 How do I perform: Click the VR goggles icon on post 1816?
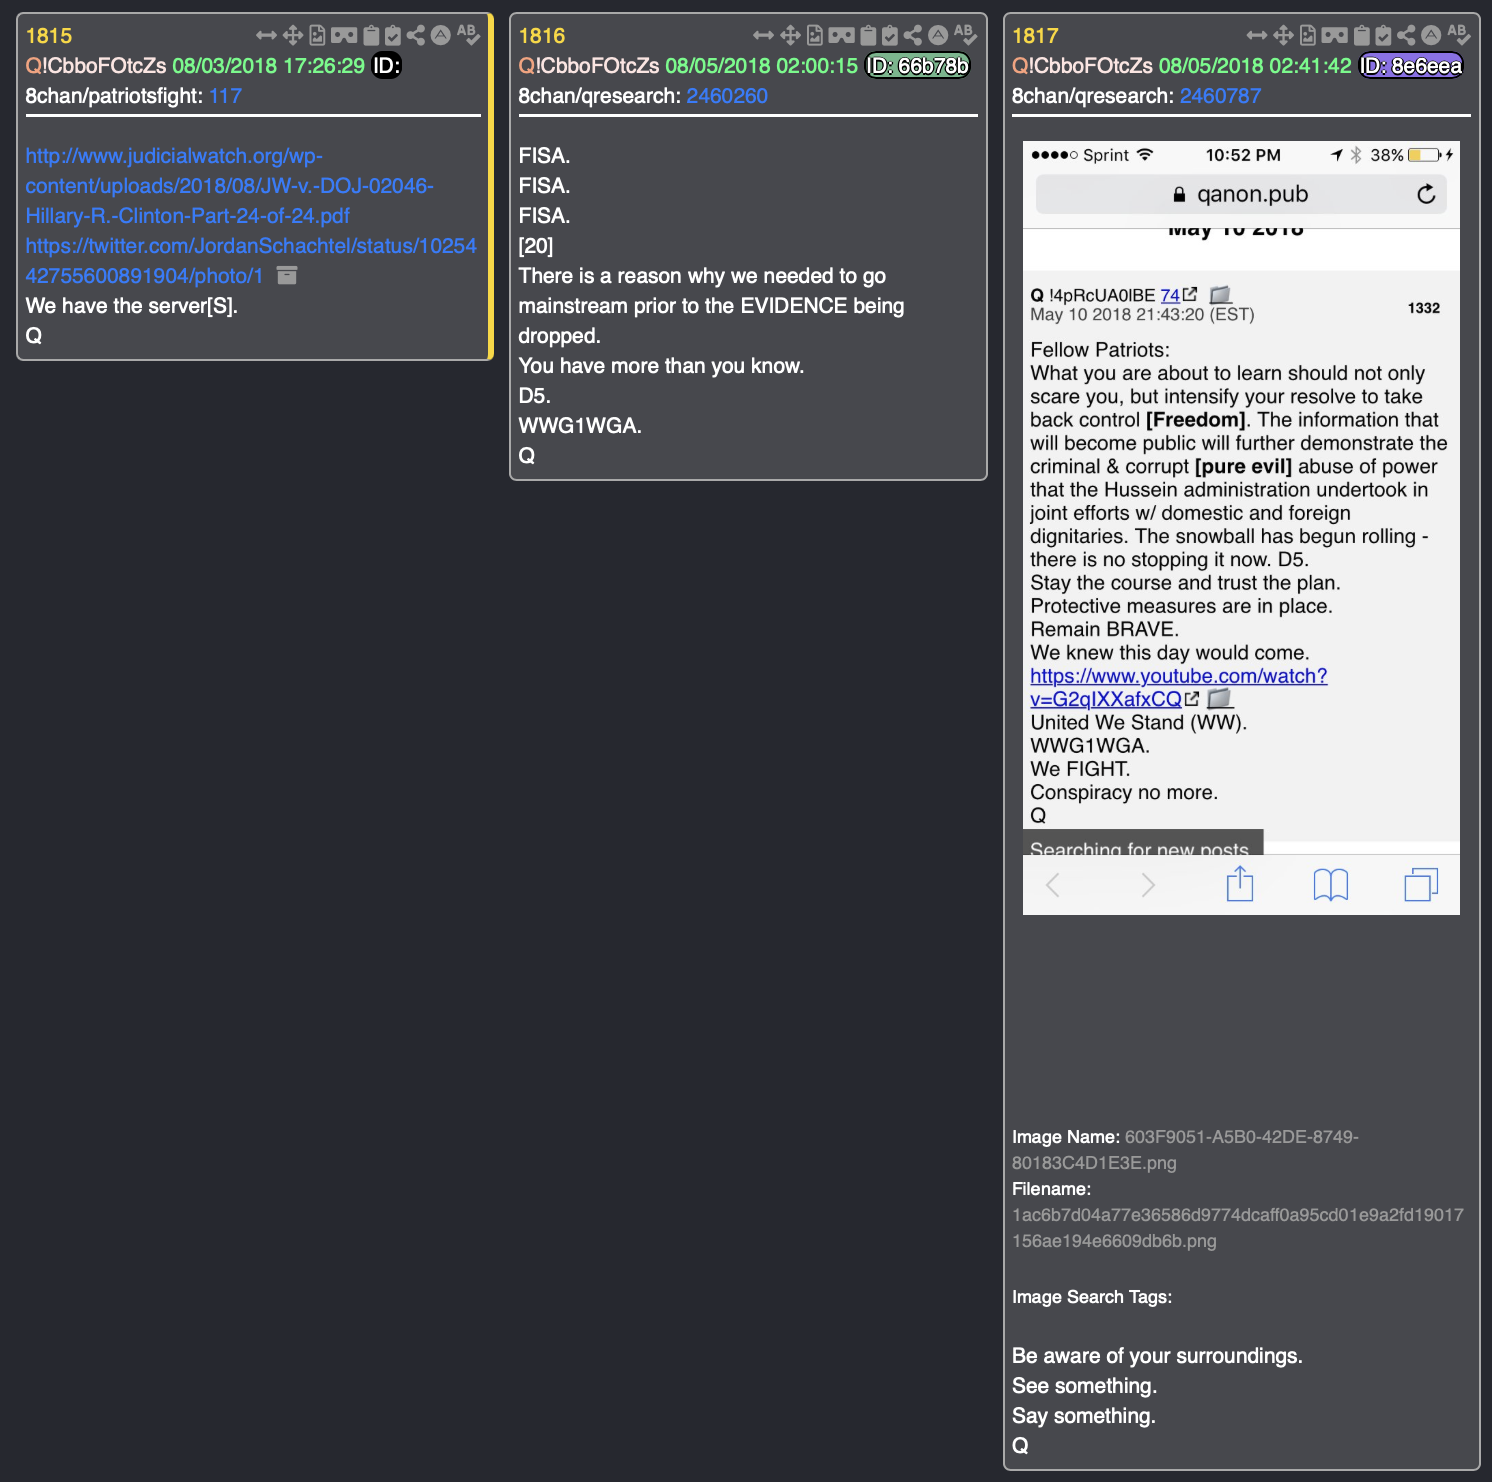(x=842, y=36)
